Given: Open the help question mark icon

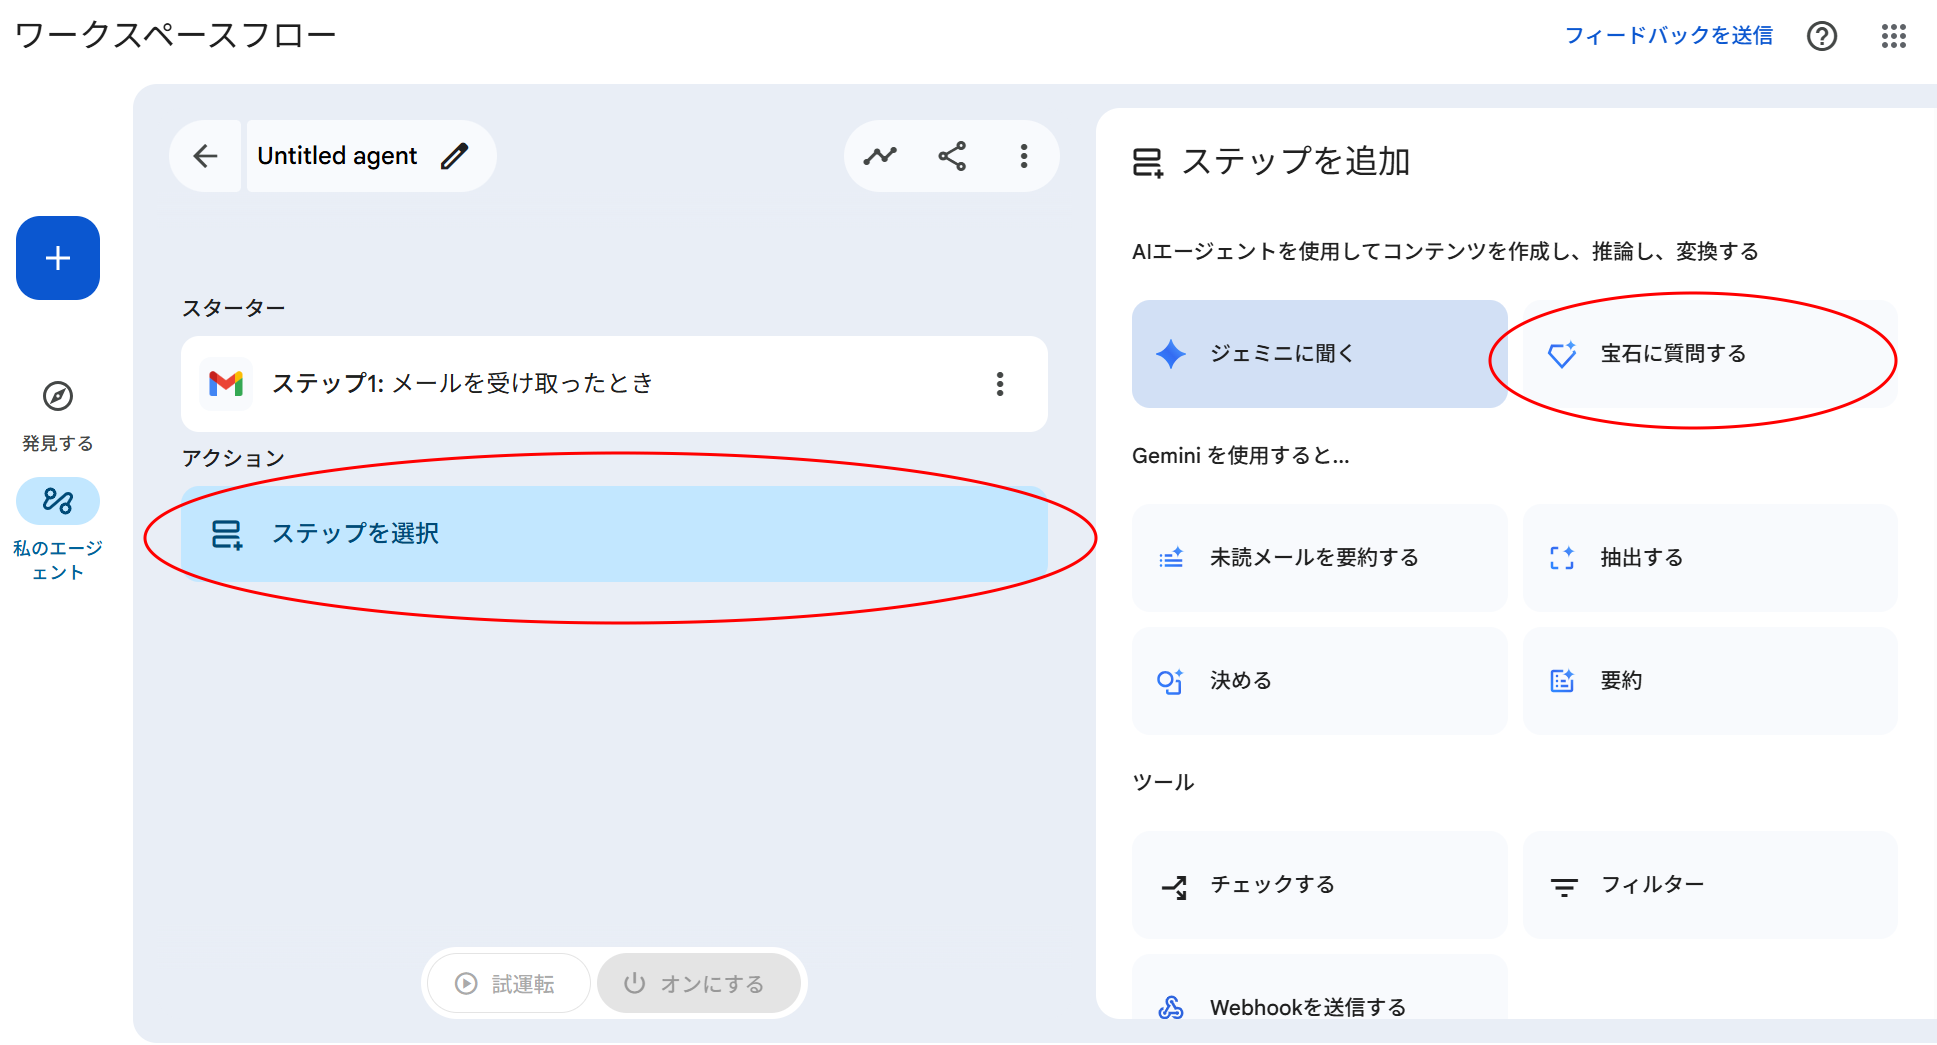Looking at the screenshot, I should pos(1821,36).
